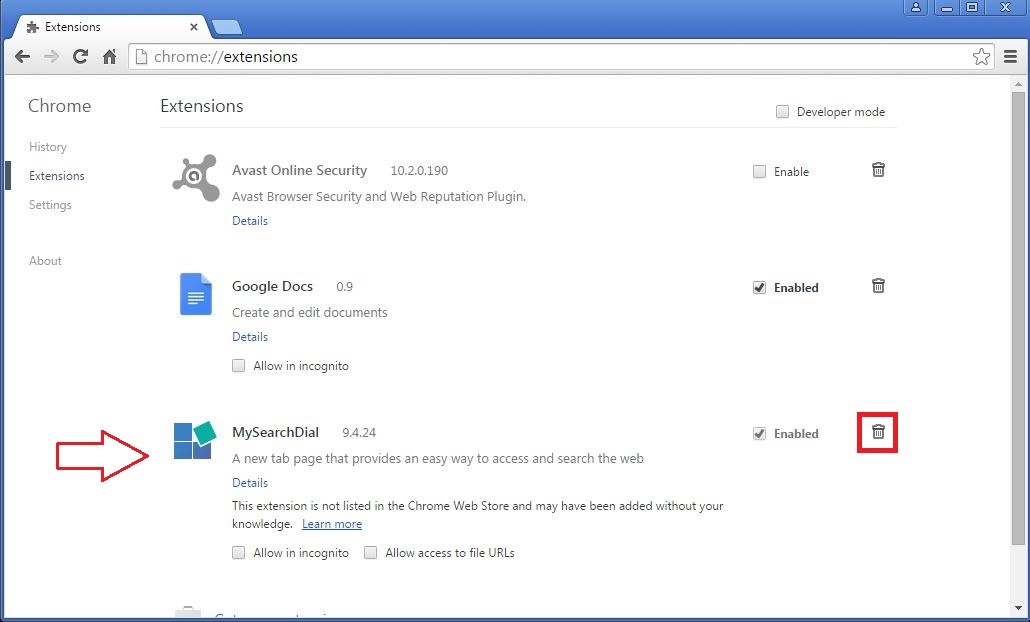The height and width of the screenshot is (622, 1030).
Task: Click the 'Avast Browser Security' description text
Action: 379,196
